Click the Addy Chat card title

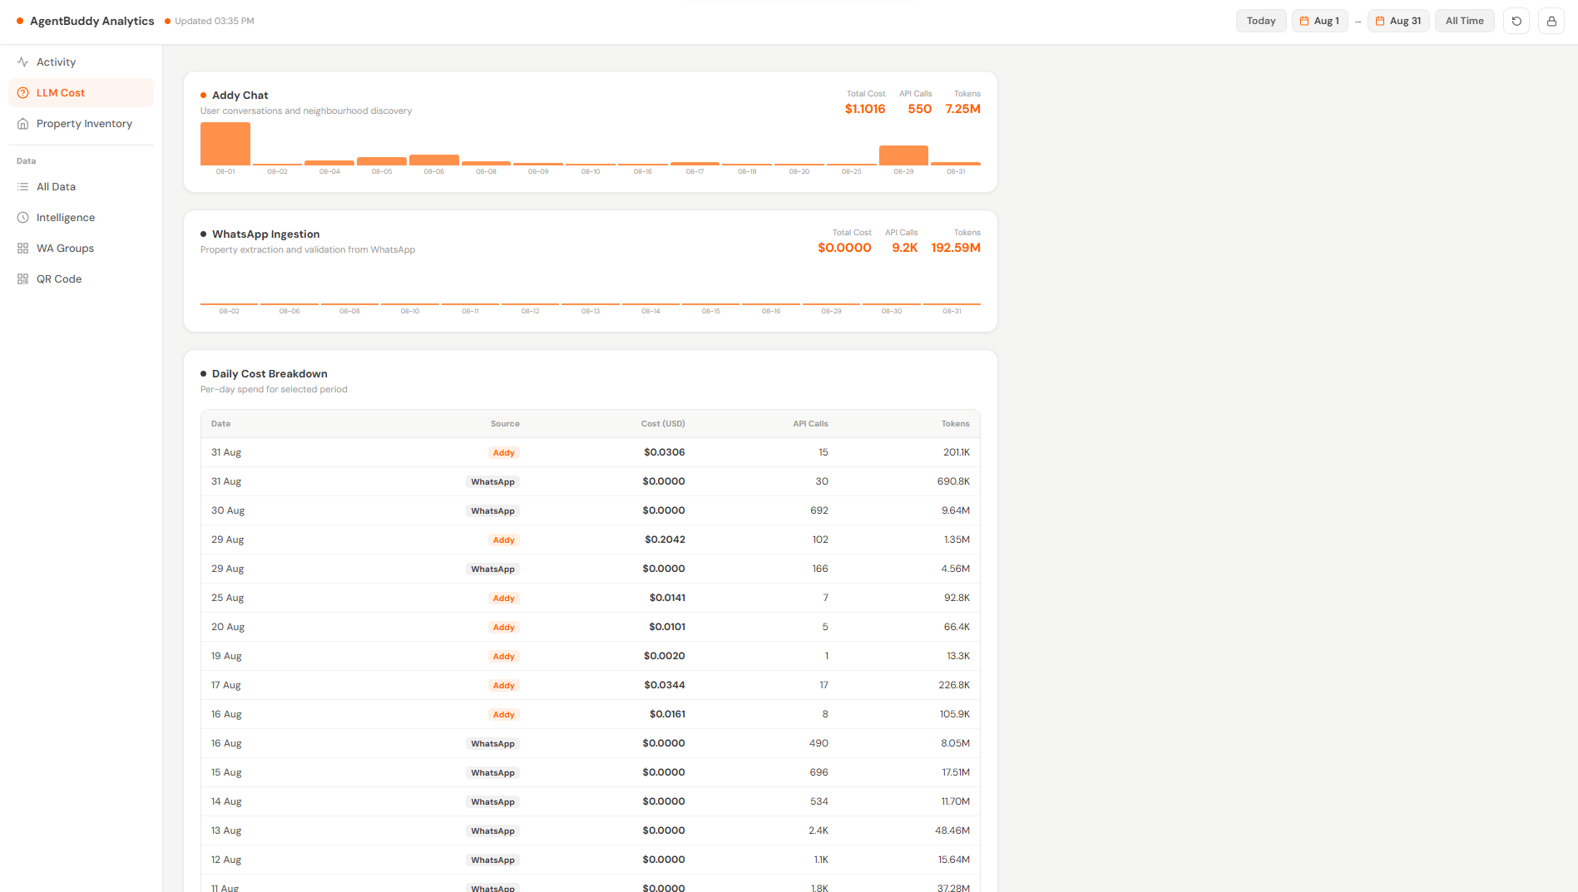click(240, 96)
